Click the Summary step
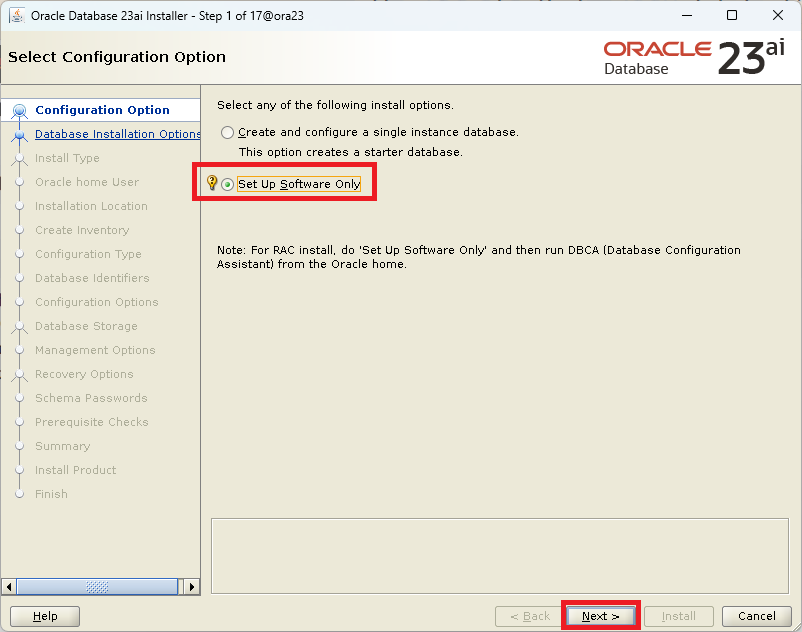This screenshot has height=632, width=802. point(62,446)
